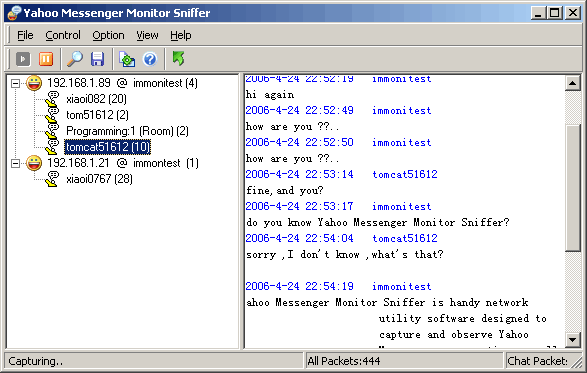Open the Option menu

pos(108,35)
